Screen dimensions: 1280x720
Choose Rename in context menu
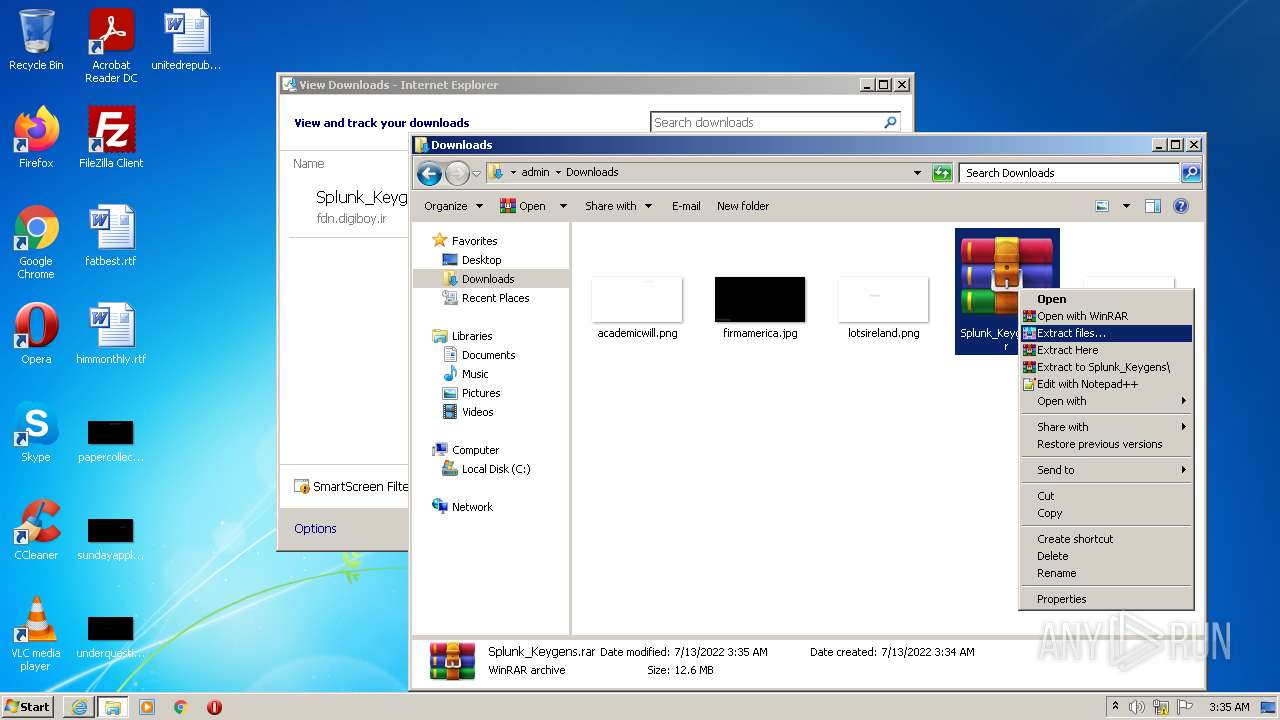[x=1106, y=573]
